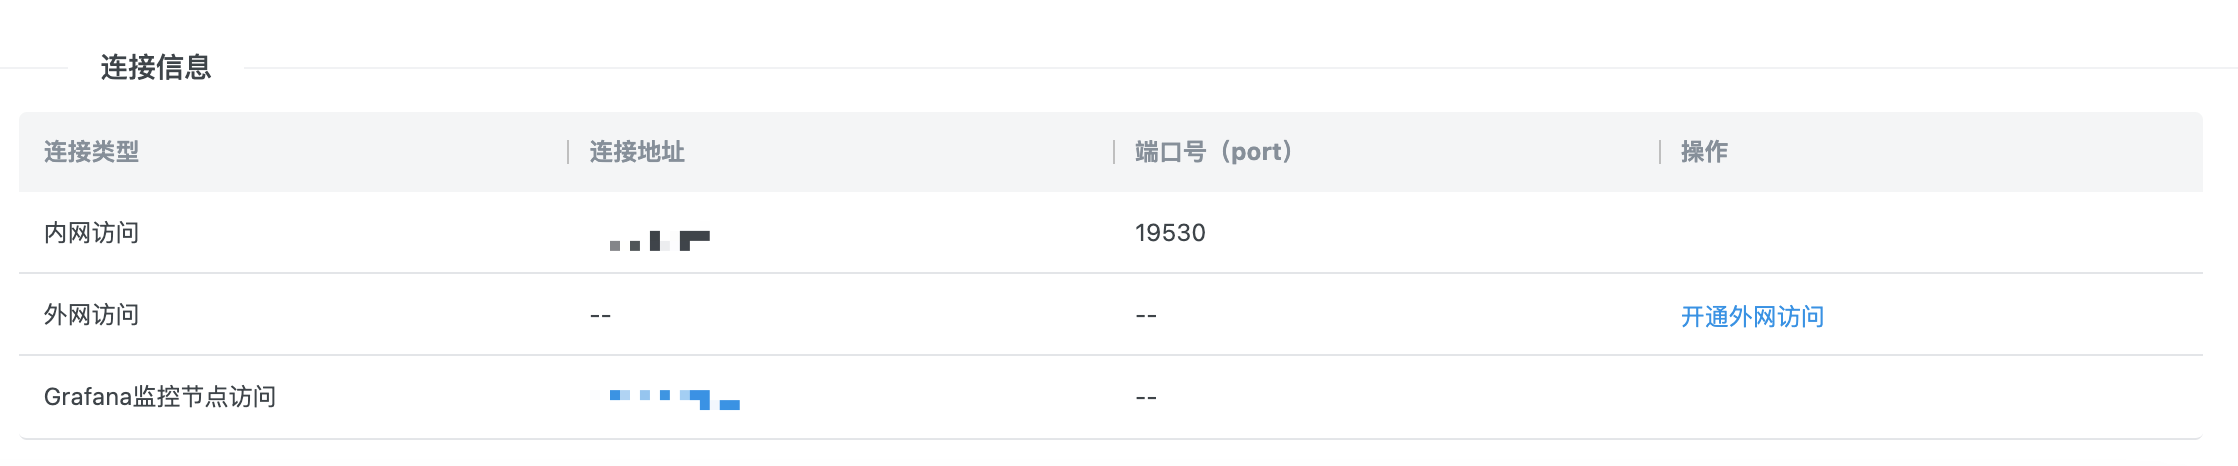Viewport: 2238px width, 466px height.
Task: Click the 端口号（port） column header
Action: pyautogui.click(x=1213, y=152)
